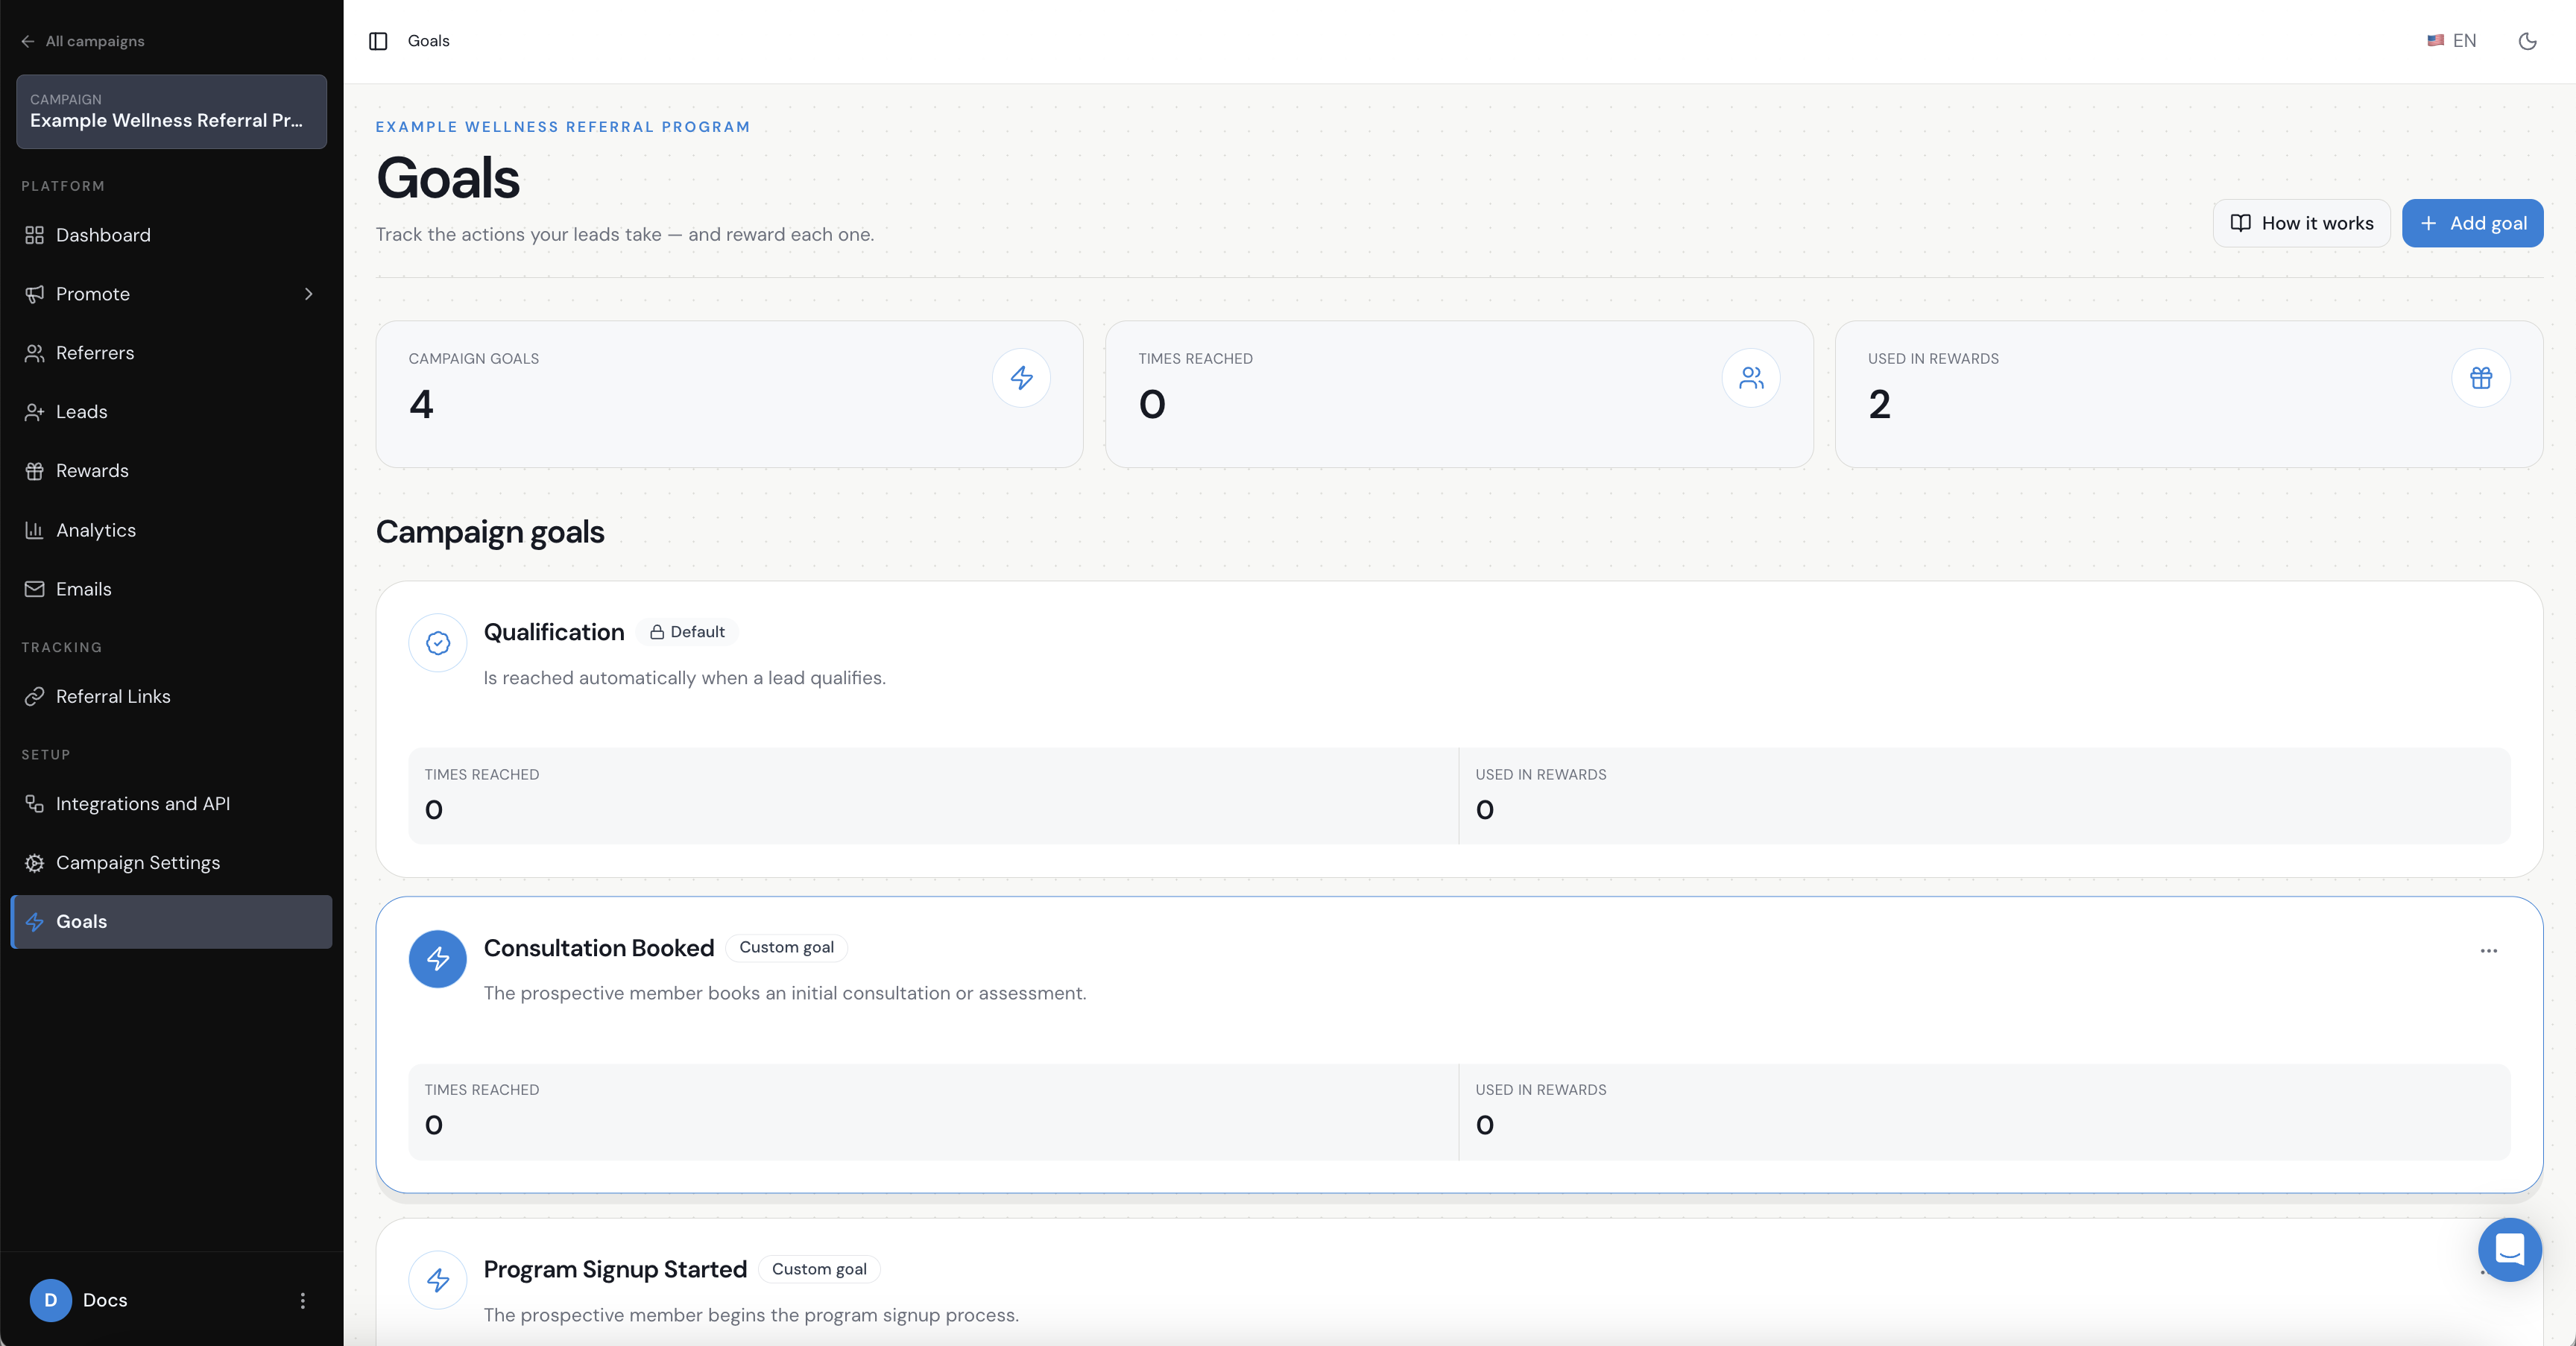Open Analytics in the sidebar
This screenshot has width=2576, height=1346.
[171, 530]
